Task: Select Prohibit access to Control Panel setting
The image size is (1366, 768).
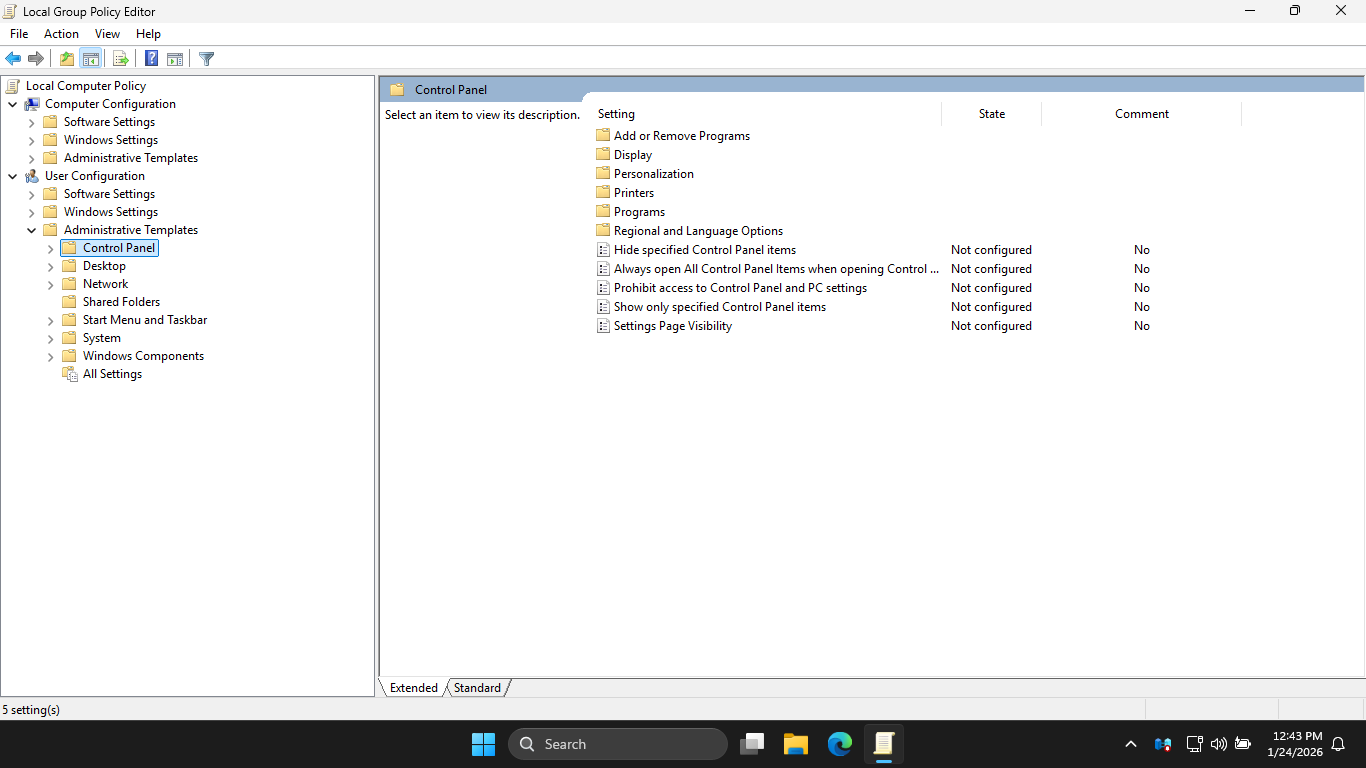Action: click(740, 288)
